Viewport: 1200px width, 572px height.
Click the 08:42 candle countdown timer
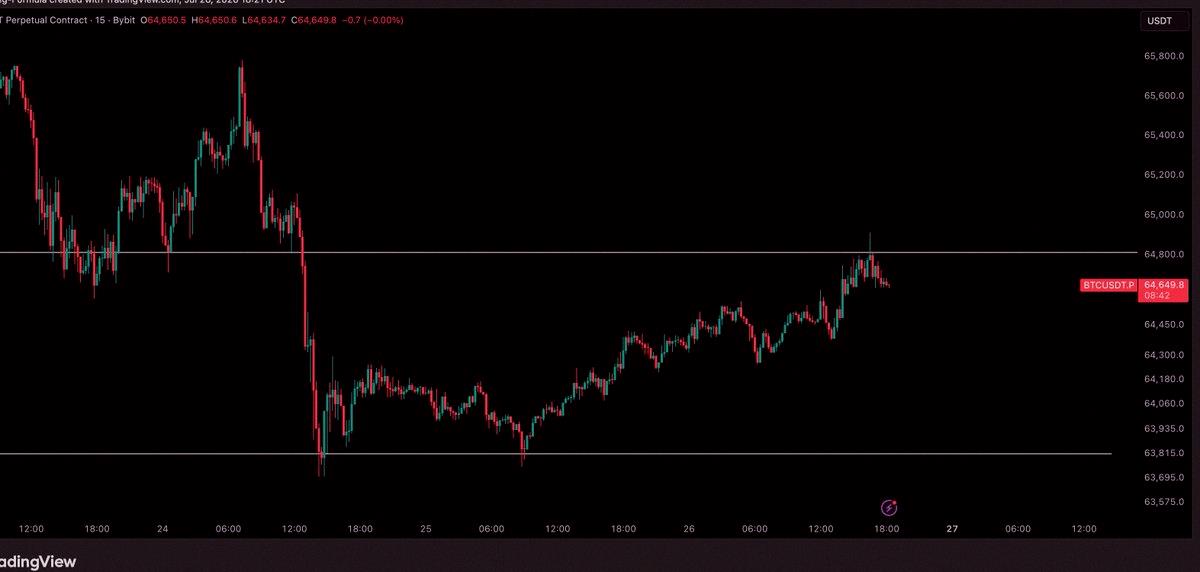click(x=1155, y=296)
